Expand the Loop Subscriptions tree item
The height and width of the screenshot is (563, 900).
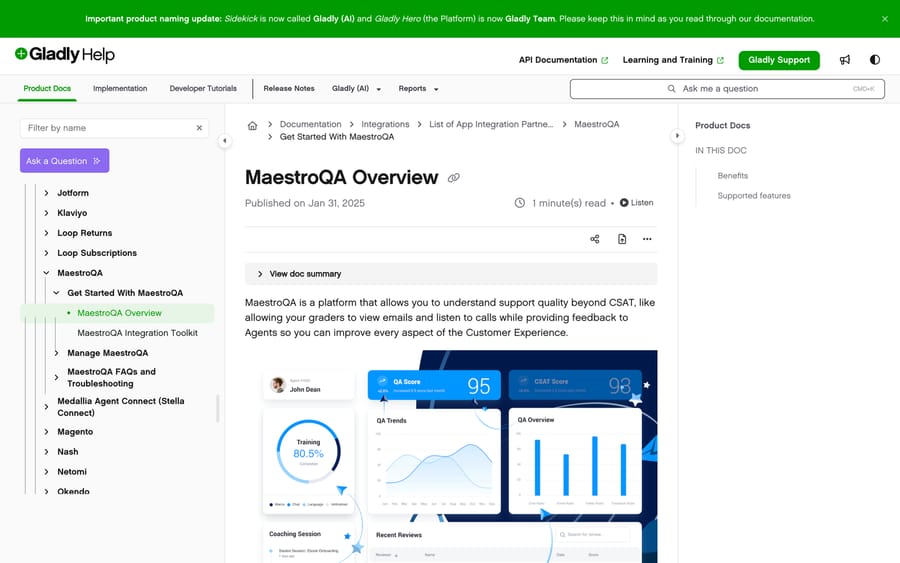click(x=46, y=253)
